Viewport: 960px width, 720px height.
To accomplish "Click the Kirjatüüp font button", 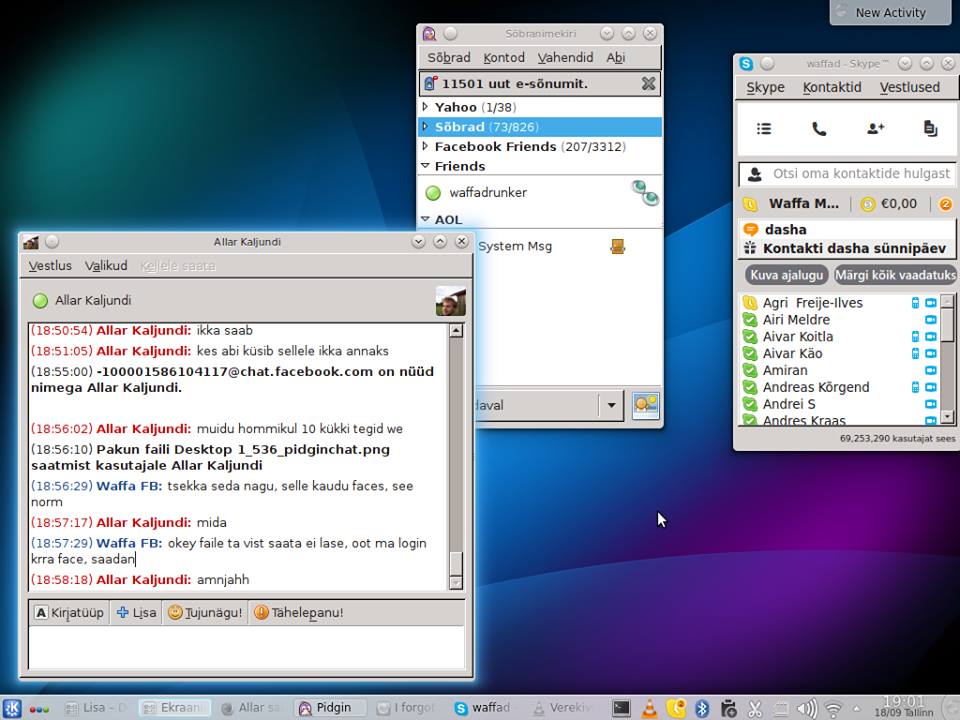I will click(x=69, y=613).
